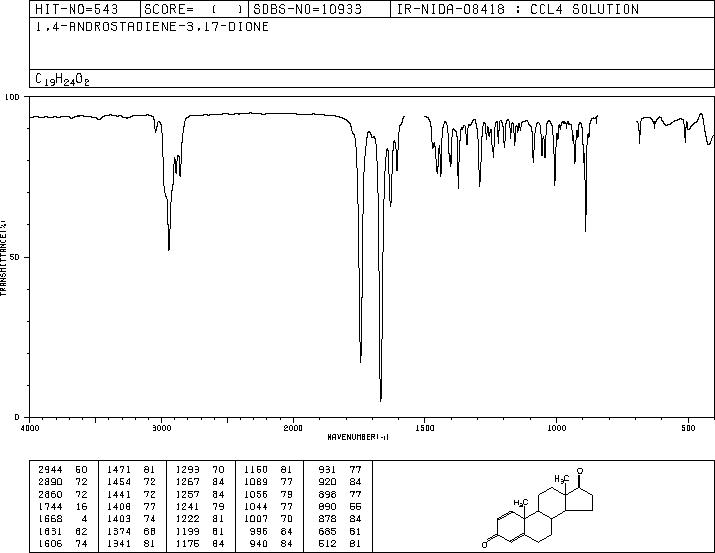715x553 pixels.
Task: Click the 2000 tick label on x-axis
Action: tap(293, 428)
